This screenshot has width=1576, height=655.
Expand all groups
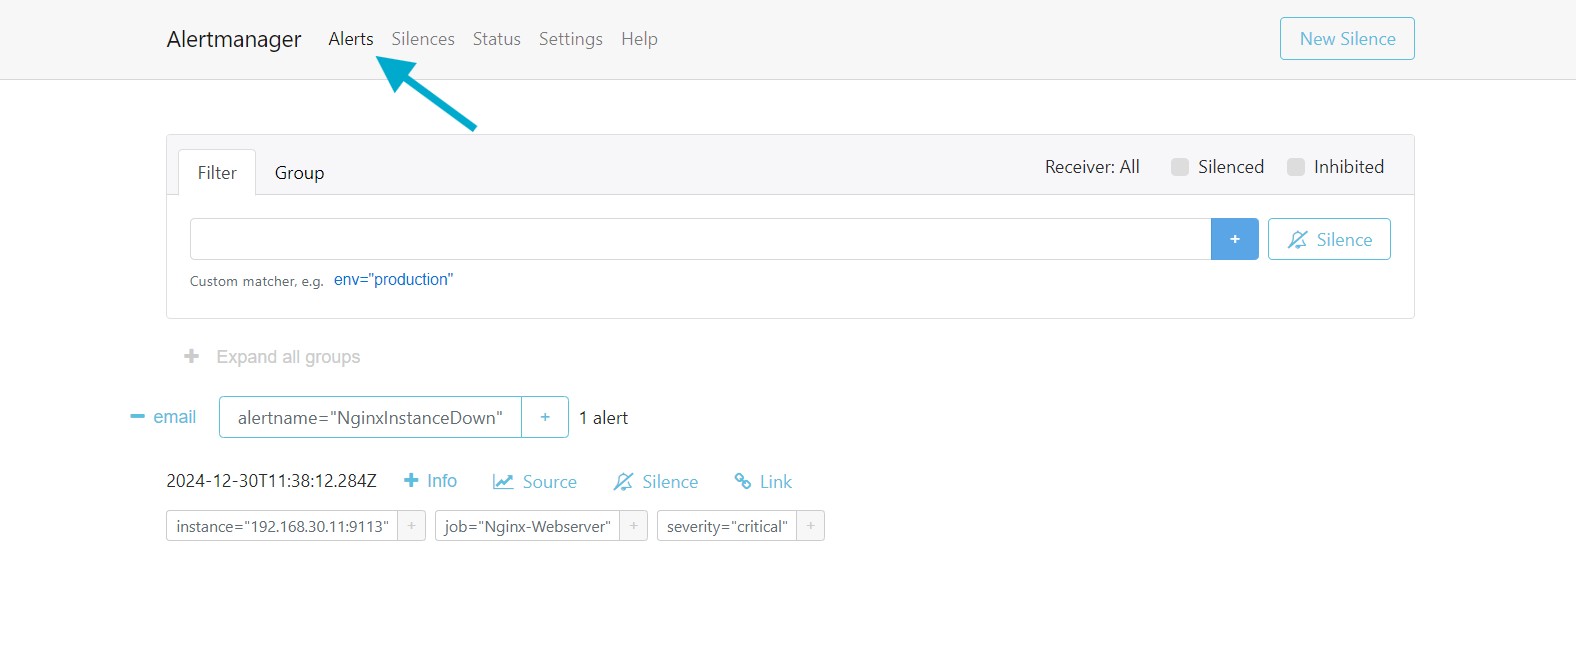coord(273,357)
